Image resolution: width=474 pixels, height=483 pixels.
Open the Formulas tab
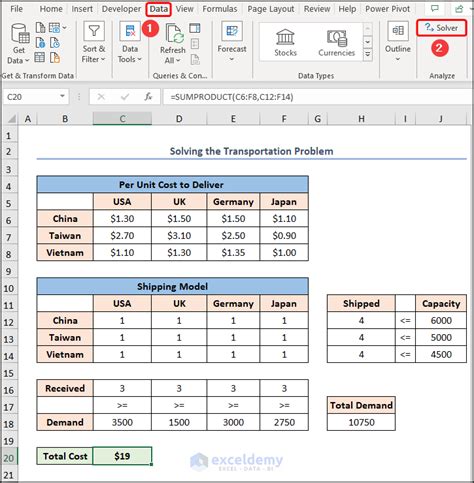[220, 9]
